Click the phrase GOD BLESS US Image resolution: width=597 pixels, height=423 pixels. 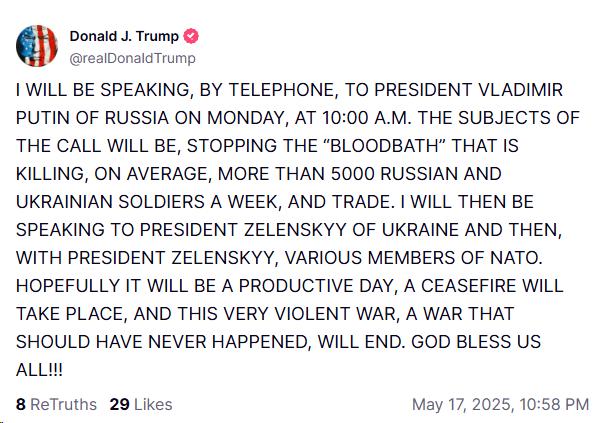[x=476, y=342]
